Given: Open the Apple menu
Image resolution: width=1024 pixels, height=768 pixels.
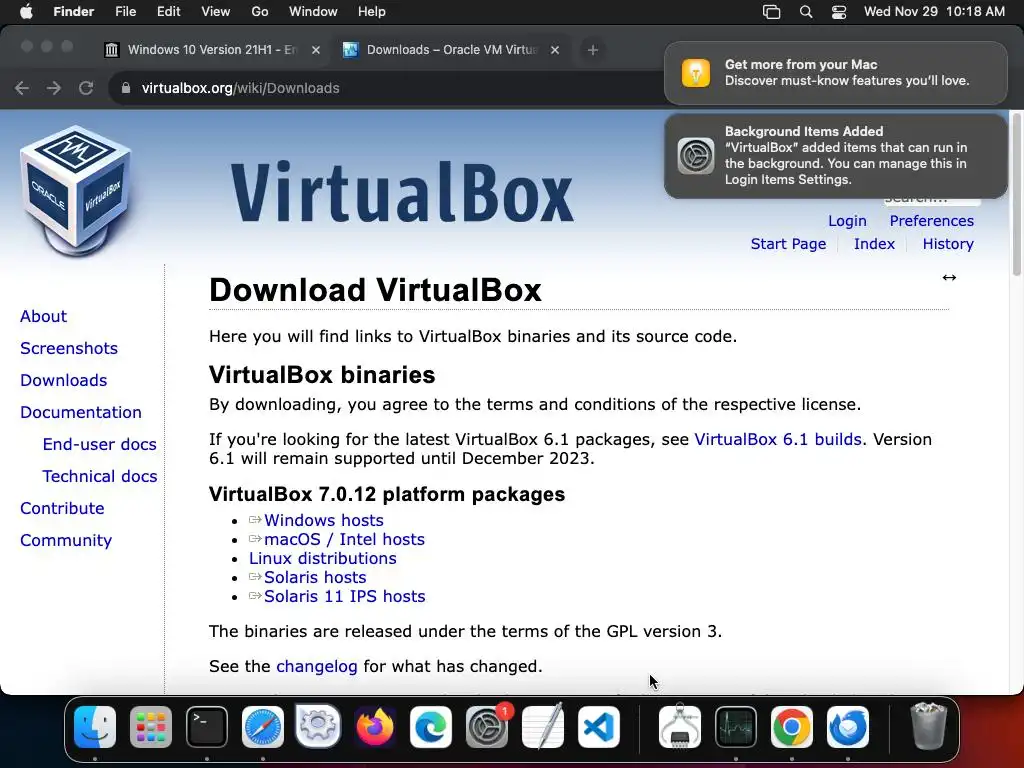Looking at the screenshot, I should 26,12.
